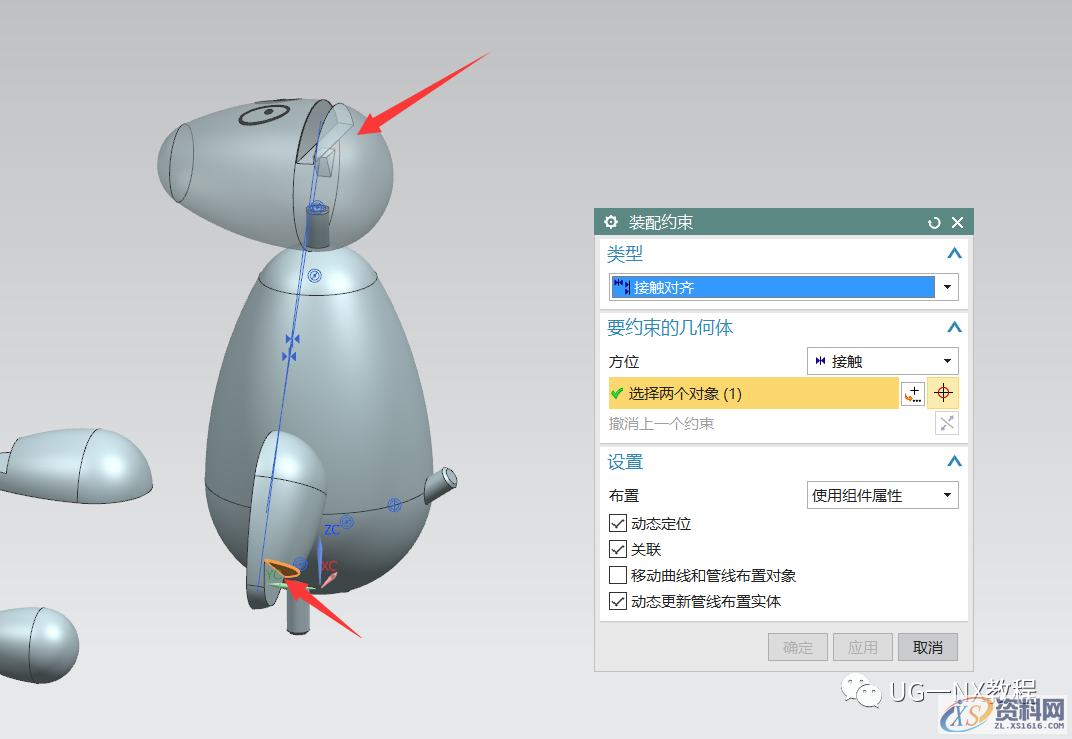Viewport: 1072px width, 739px height.
Task: Click the gear icon in 装配约束 title bar
Action: click(x=611, y=222)
